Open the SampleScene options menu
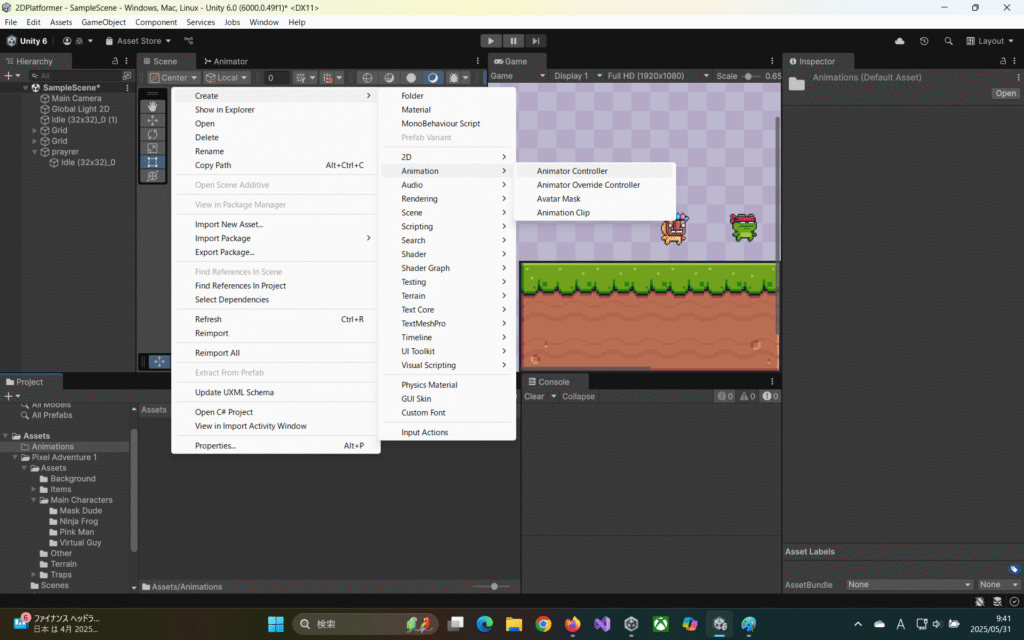 click(127, 88)
